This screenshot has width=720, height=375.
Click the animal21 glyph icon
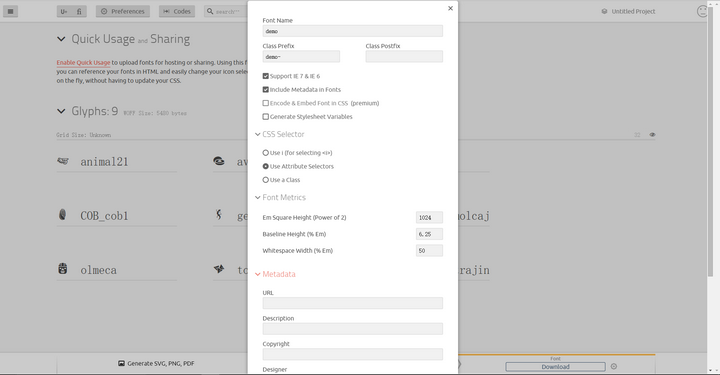point(63,161)
